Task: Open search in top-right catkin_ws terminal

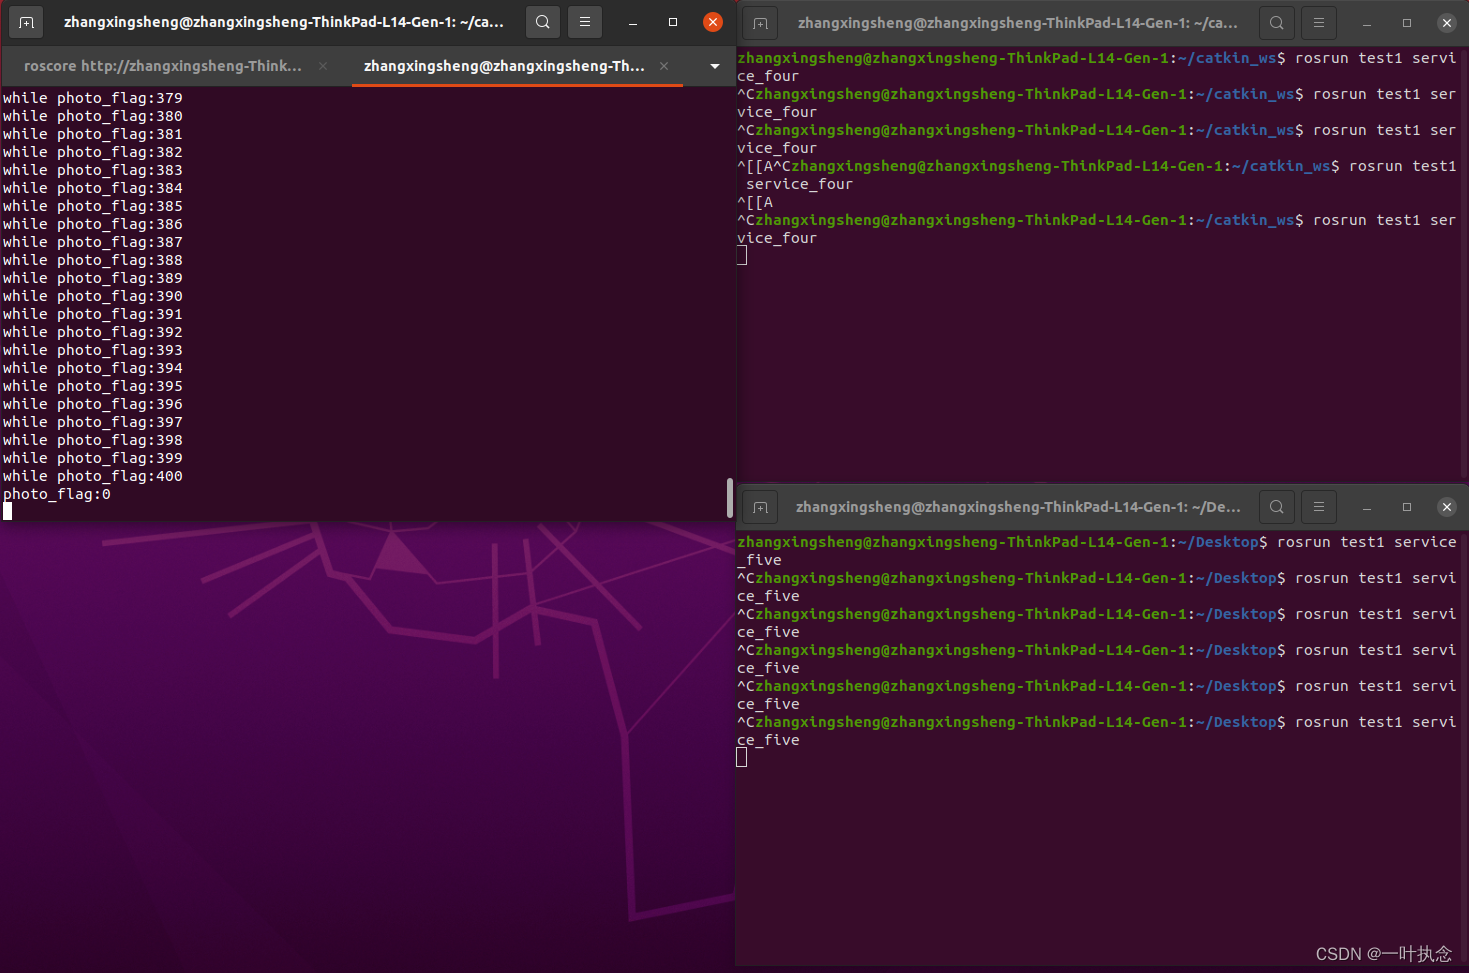Action: point(1277,23)
